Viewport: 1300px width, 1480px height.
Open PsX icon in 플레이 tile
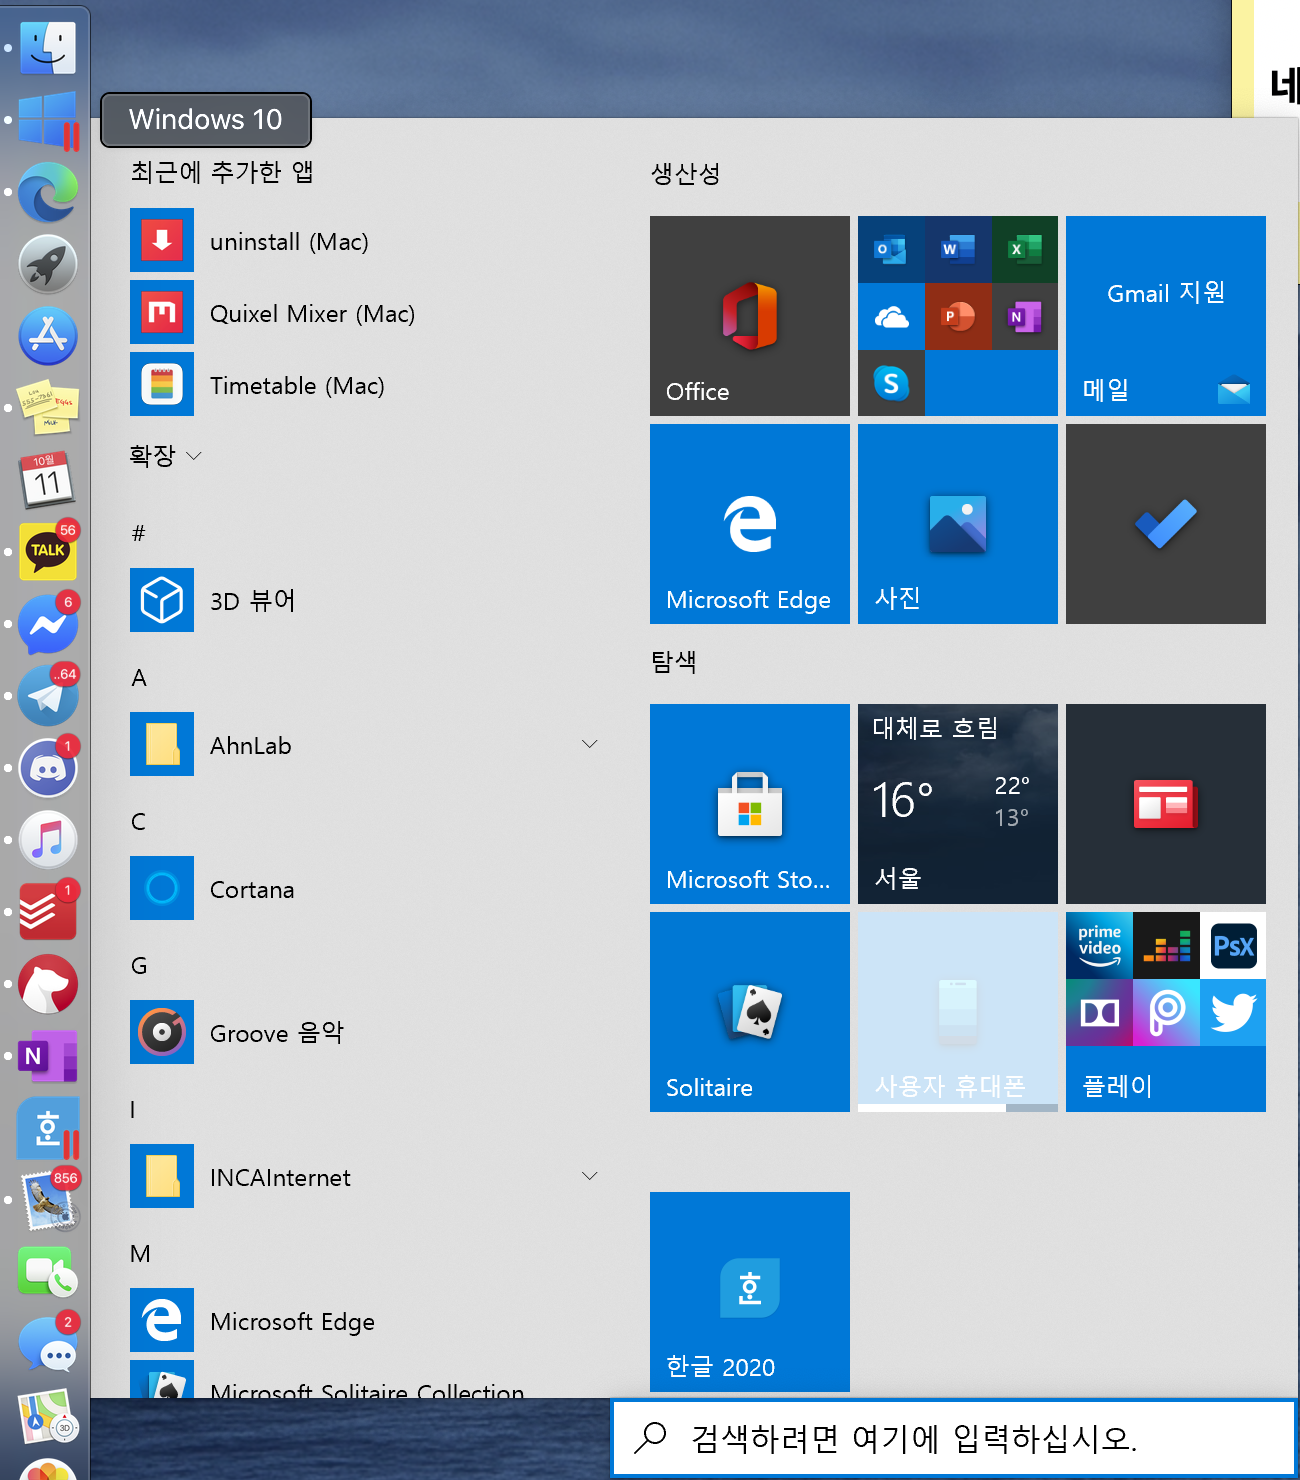pyautogui.click(x=1233, y=945)
